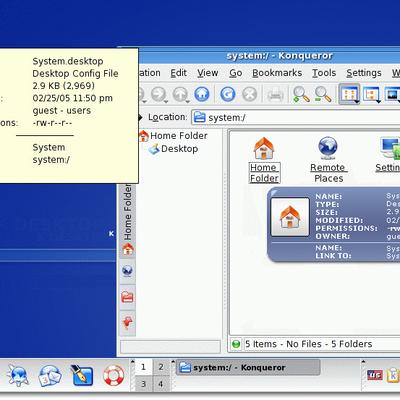Open Up button history dropdown arrow
This screenshot has width=400, height=400.
point(188,102)
